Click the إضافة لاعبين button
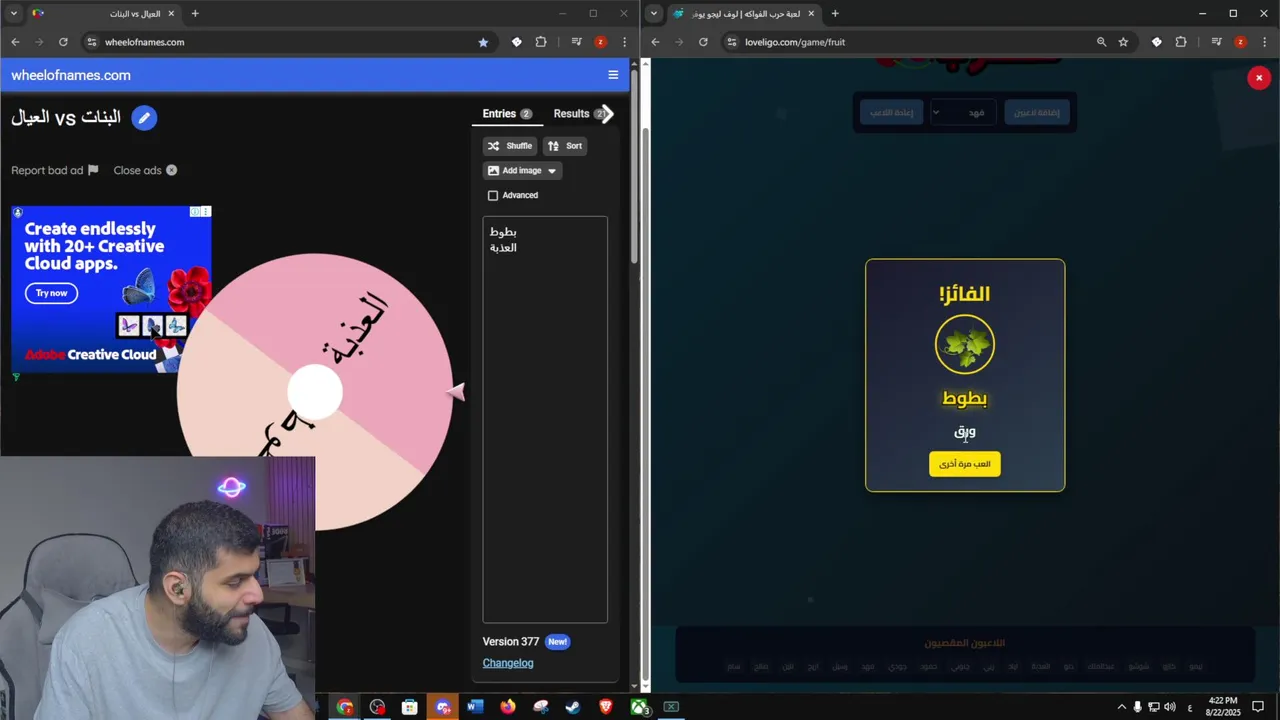 1037,113
